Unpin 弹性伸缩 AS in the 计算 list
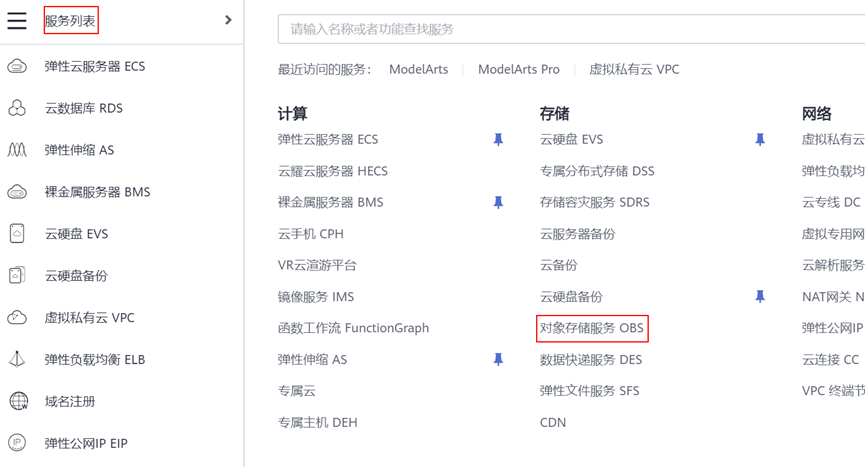Viewport: 865px width, 467px height. point(498,360)
